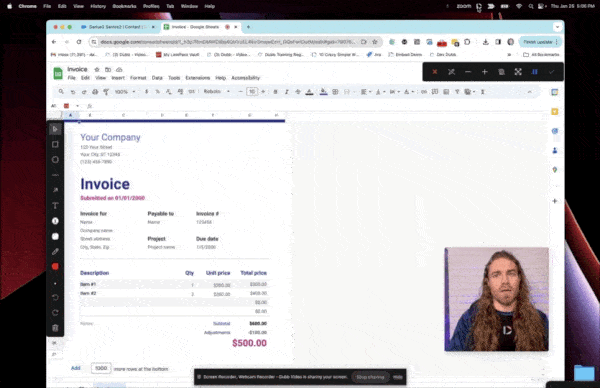This screenshot has width=600, height=388.
Task: Open the Insert menu
Action: pyautogui.click(x=118, y=78)
